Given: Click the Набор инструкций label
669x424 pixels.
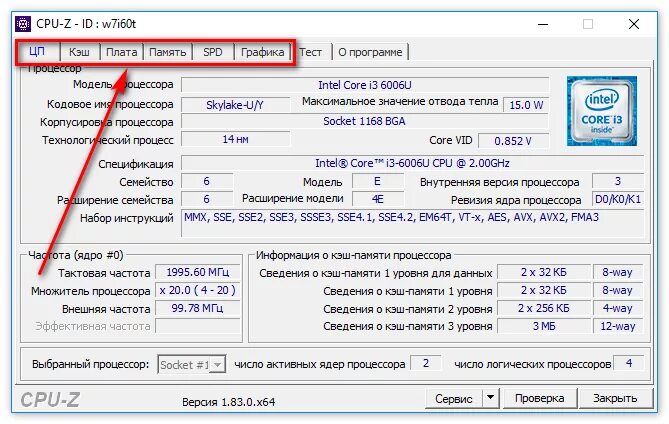Looking at the screenshot, I should point(127,218).
